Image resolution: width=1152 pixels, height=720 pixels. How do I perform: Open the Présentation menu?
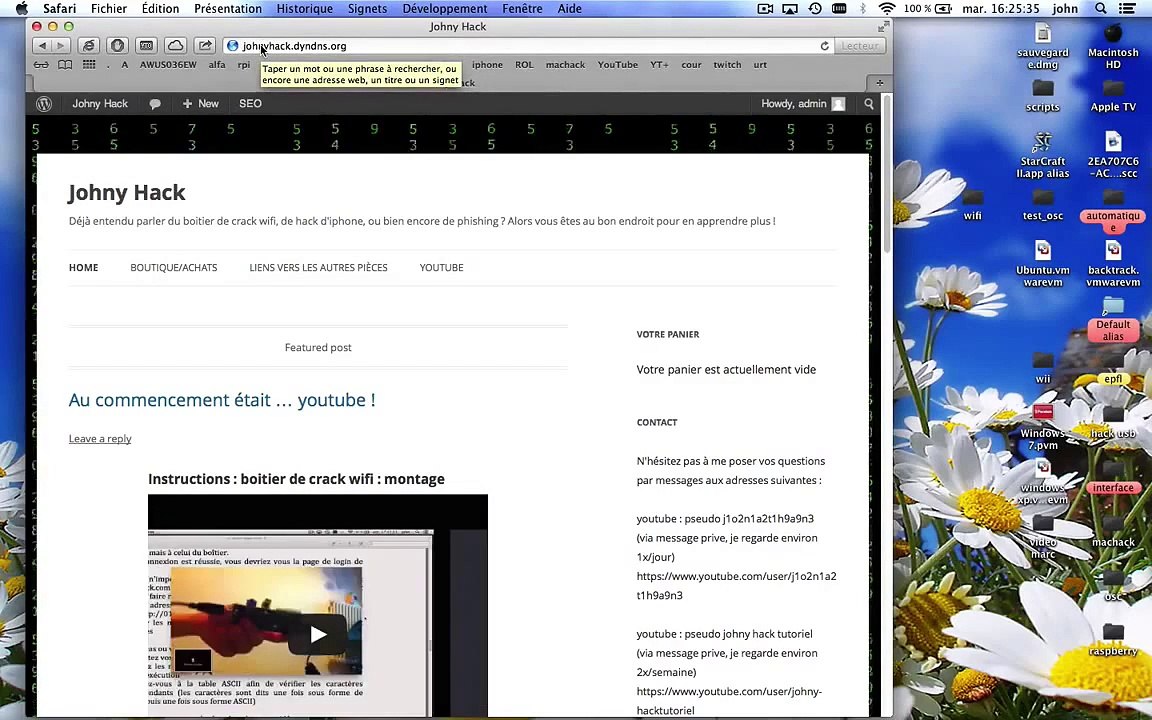pyautogui.click(x=228, y=8)
